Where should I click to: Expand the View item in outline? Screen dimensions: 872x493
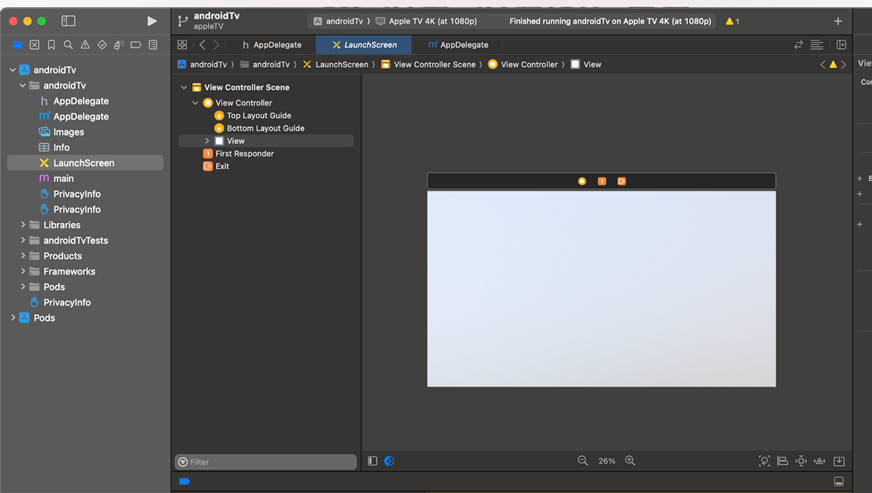(x=207, y=141)
